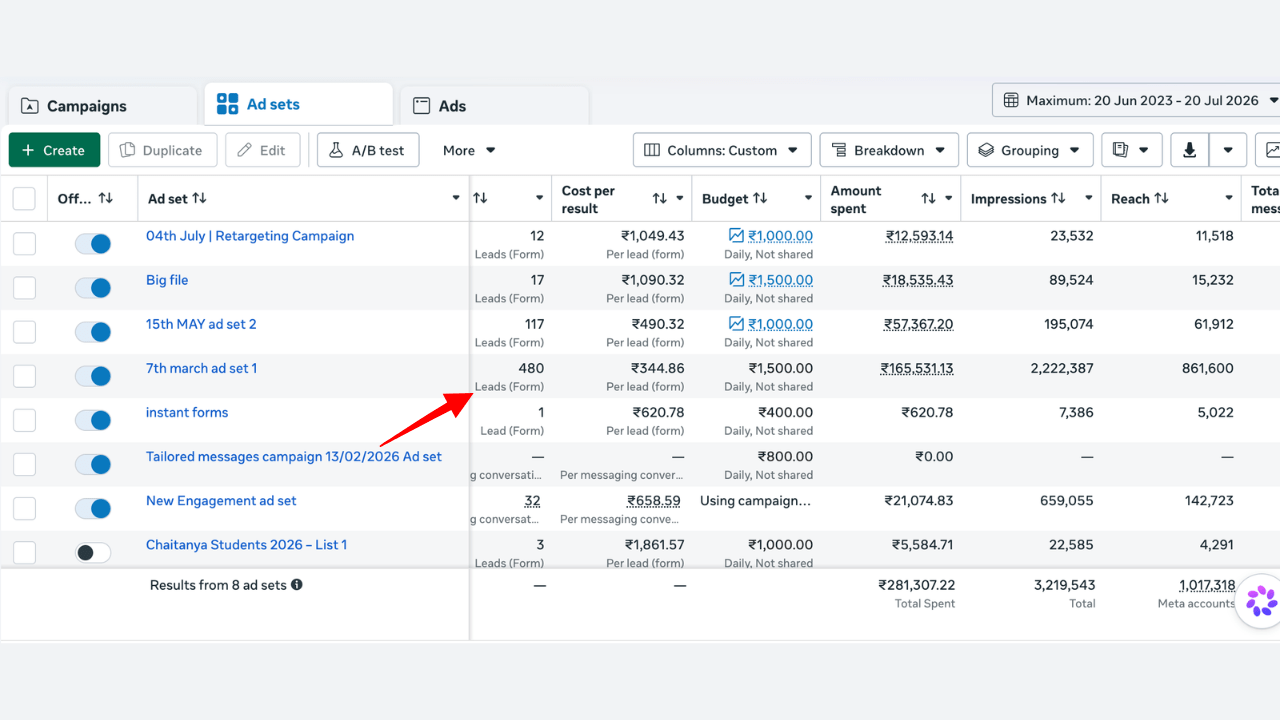The height and width of the screenshot is (720, 1280).
Task: Click the budget chart icon for Big file
Action: coord(737,280)
